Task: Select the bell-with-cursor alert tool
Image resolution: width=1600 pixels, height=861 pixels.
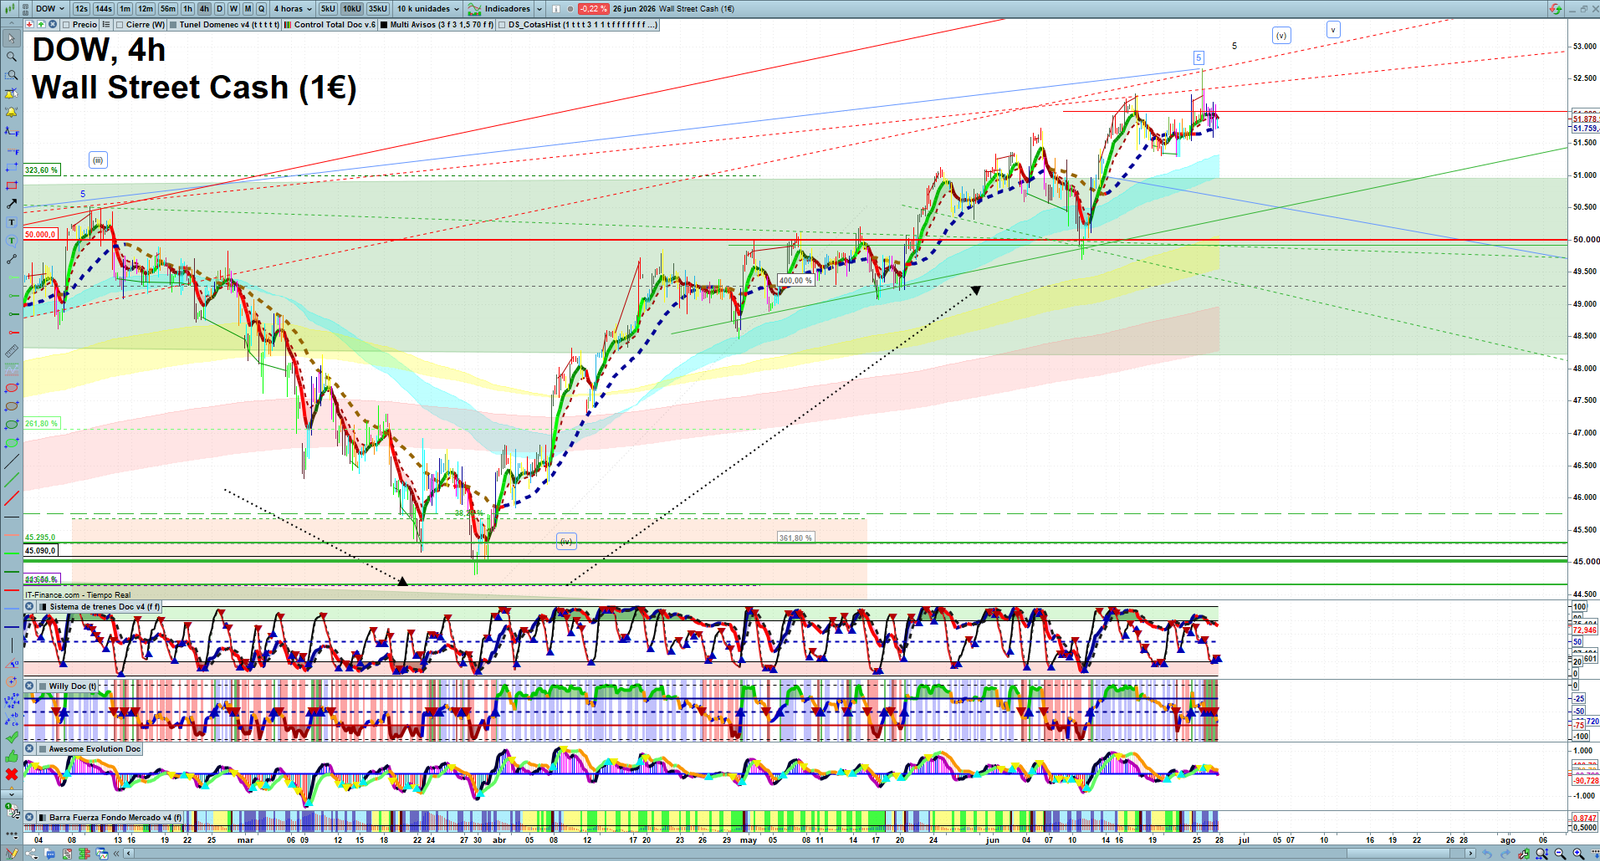Action: (11, 93)
